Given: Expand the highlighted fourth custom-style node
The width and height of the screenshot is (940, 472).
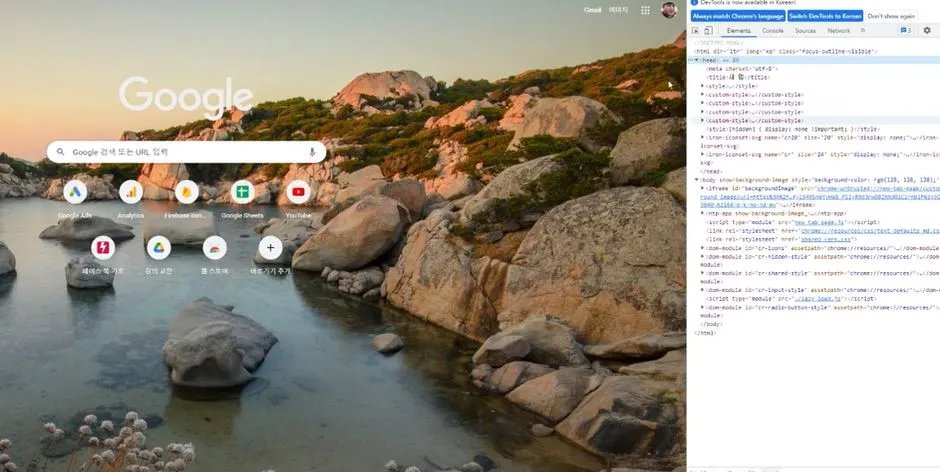Looking at the screenshot, I should [x=703, y=121].
